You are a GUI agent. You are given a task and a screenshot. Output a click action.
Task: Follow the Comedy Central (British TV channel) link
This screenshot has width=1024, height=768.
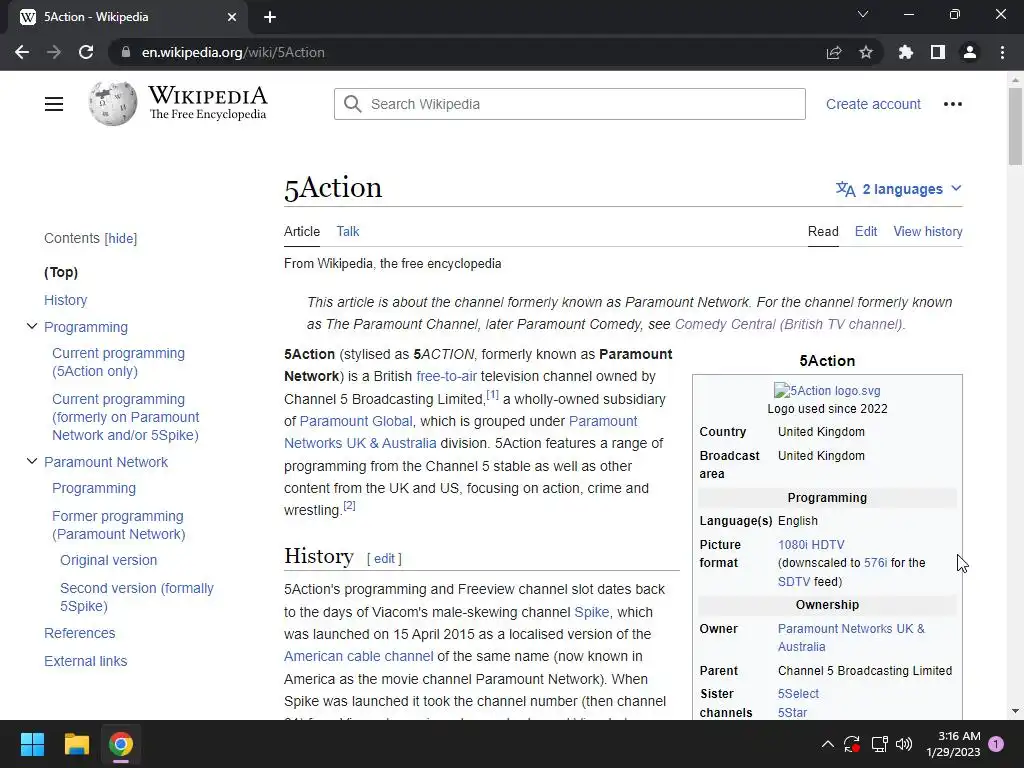(790, 324)
